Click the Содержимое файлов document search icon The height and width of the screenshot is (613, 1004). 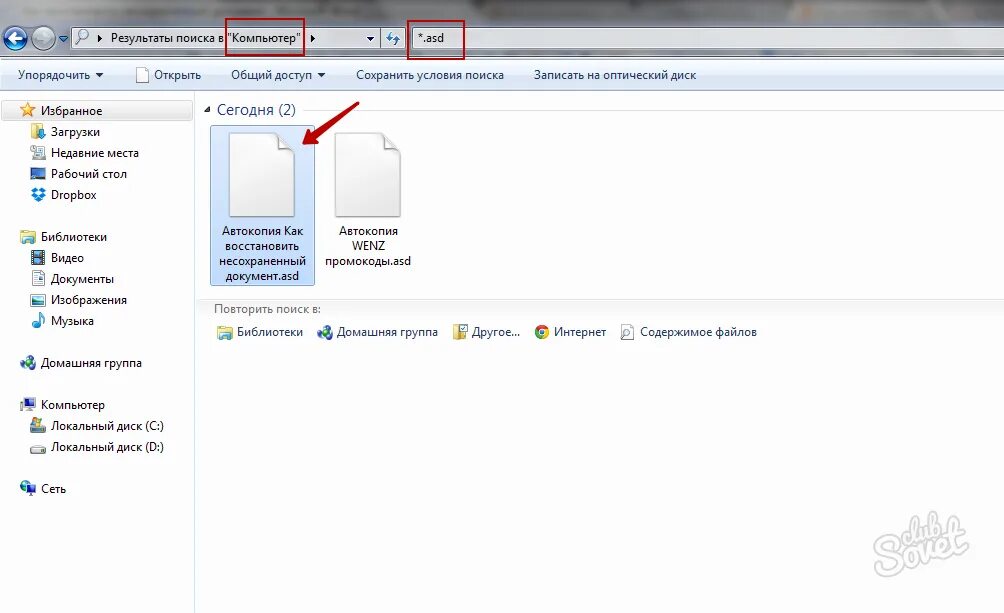627,332
